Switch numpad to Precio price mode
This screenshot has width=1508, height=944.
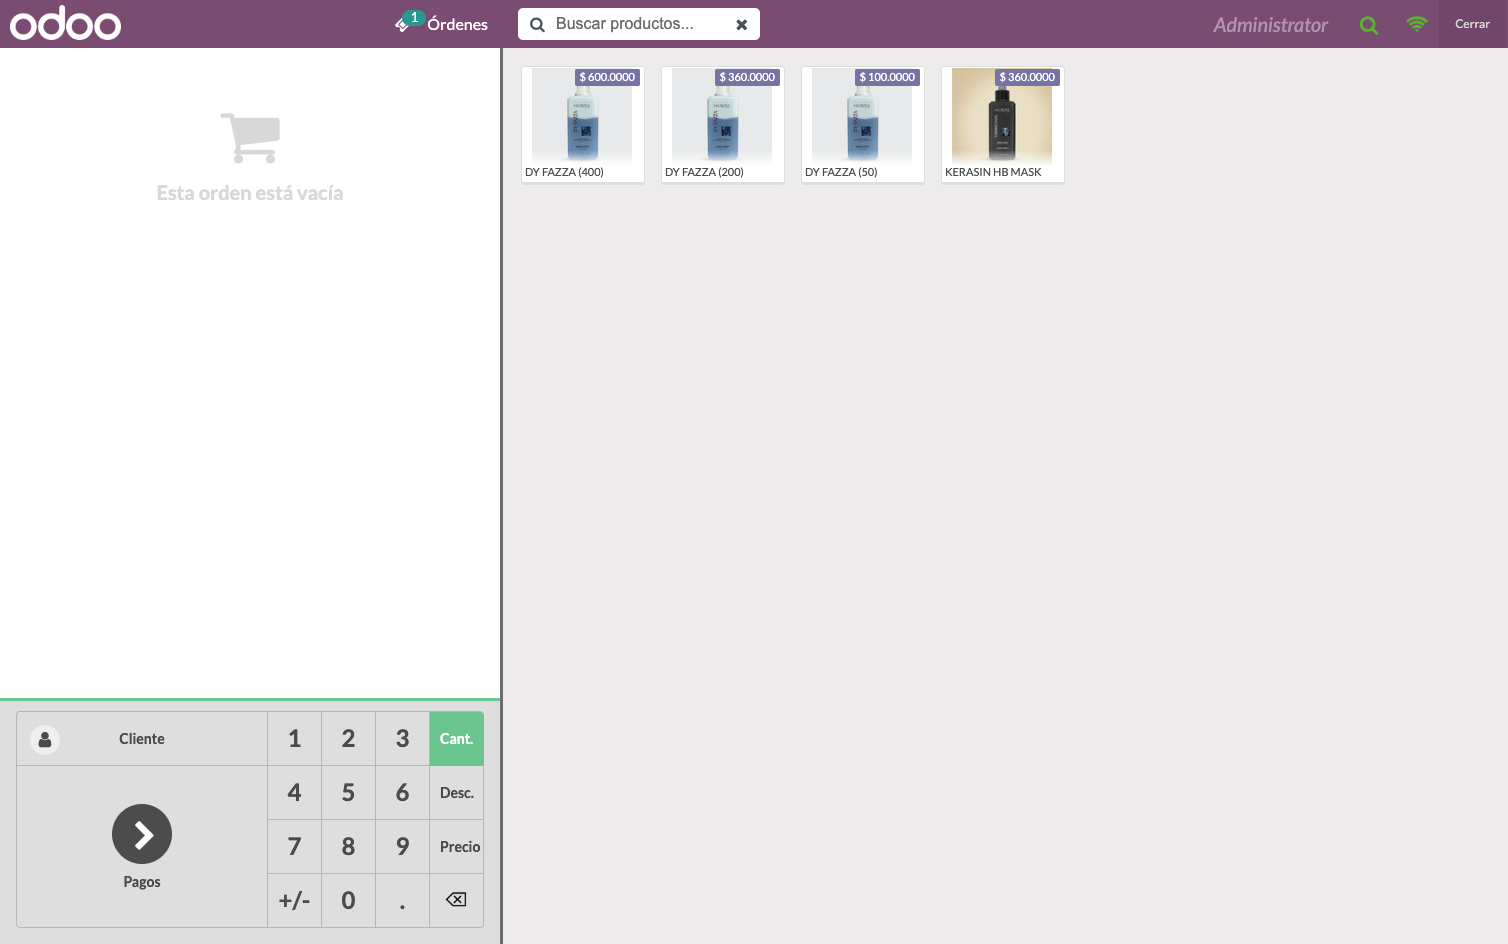[457, 847]
